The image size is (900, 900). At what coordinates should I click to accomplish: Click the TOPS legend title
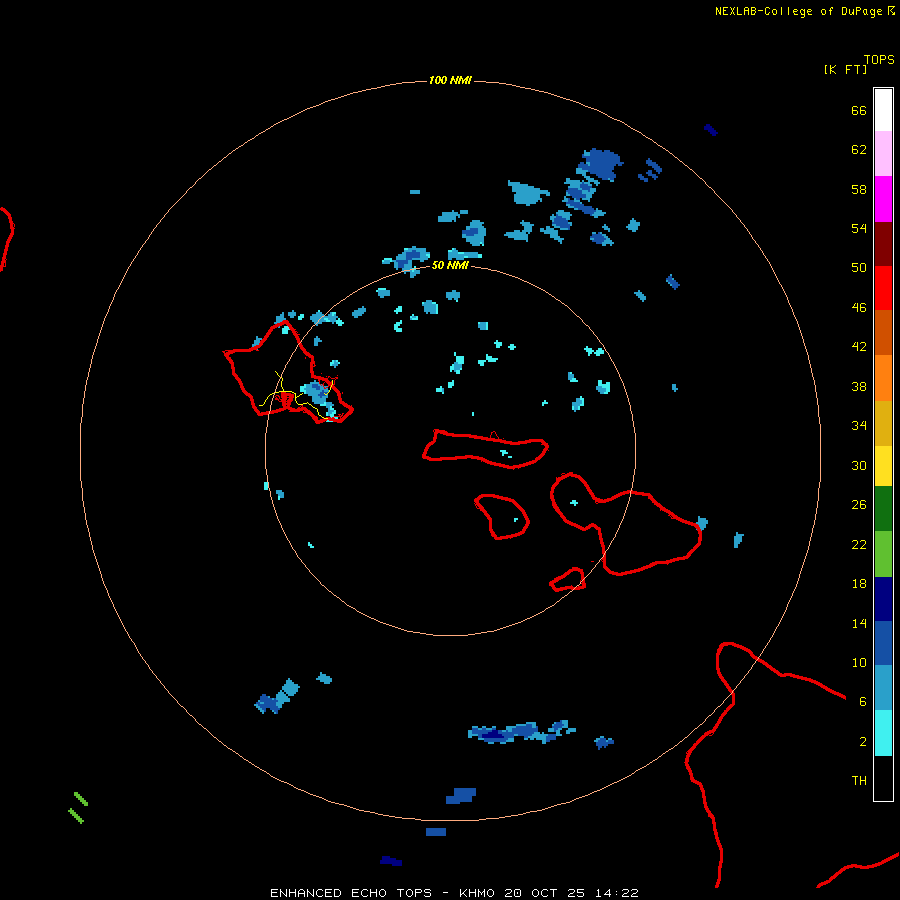pyautogui.click(x=879, y=60)
